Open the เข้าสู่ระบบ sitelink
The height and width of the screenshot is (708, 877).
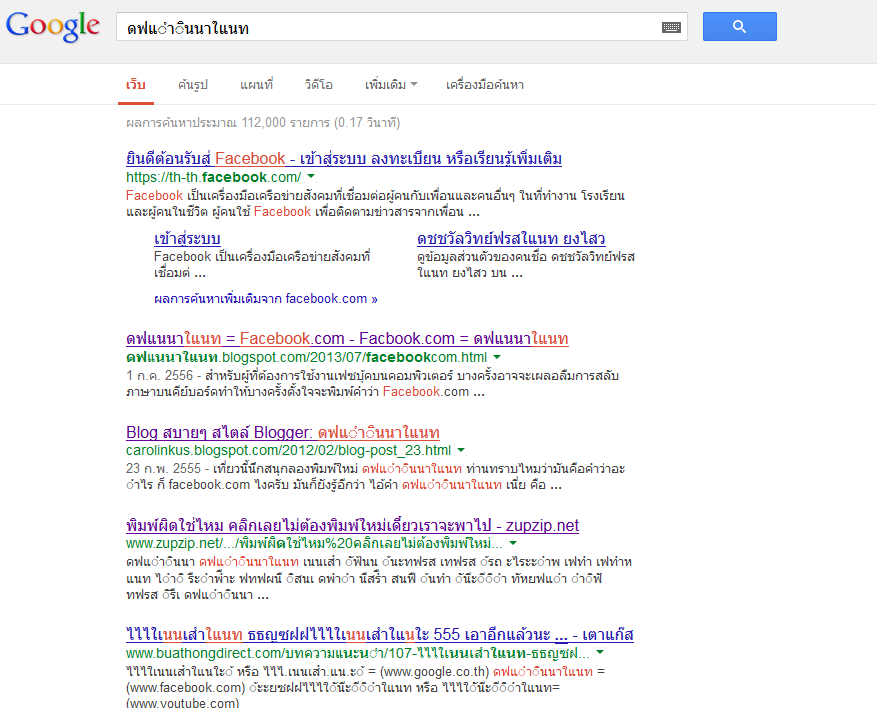[x=187, y=239]
